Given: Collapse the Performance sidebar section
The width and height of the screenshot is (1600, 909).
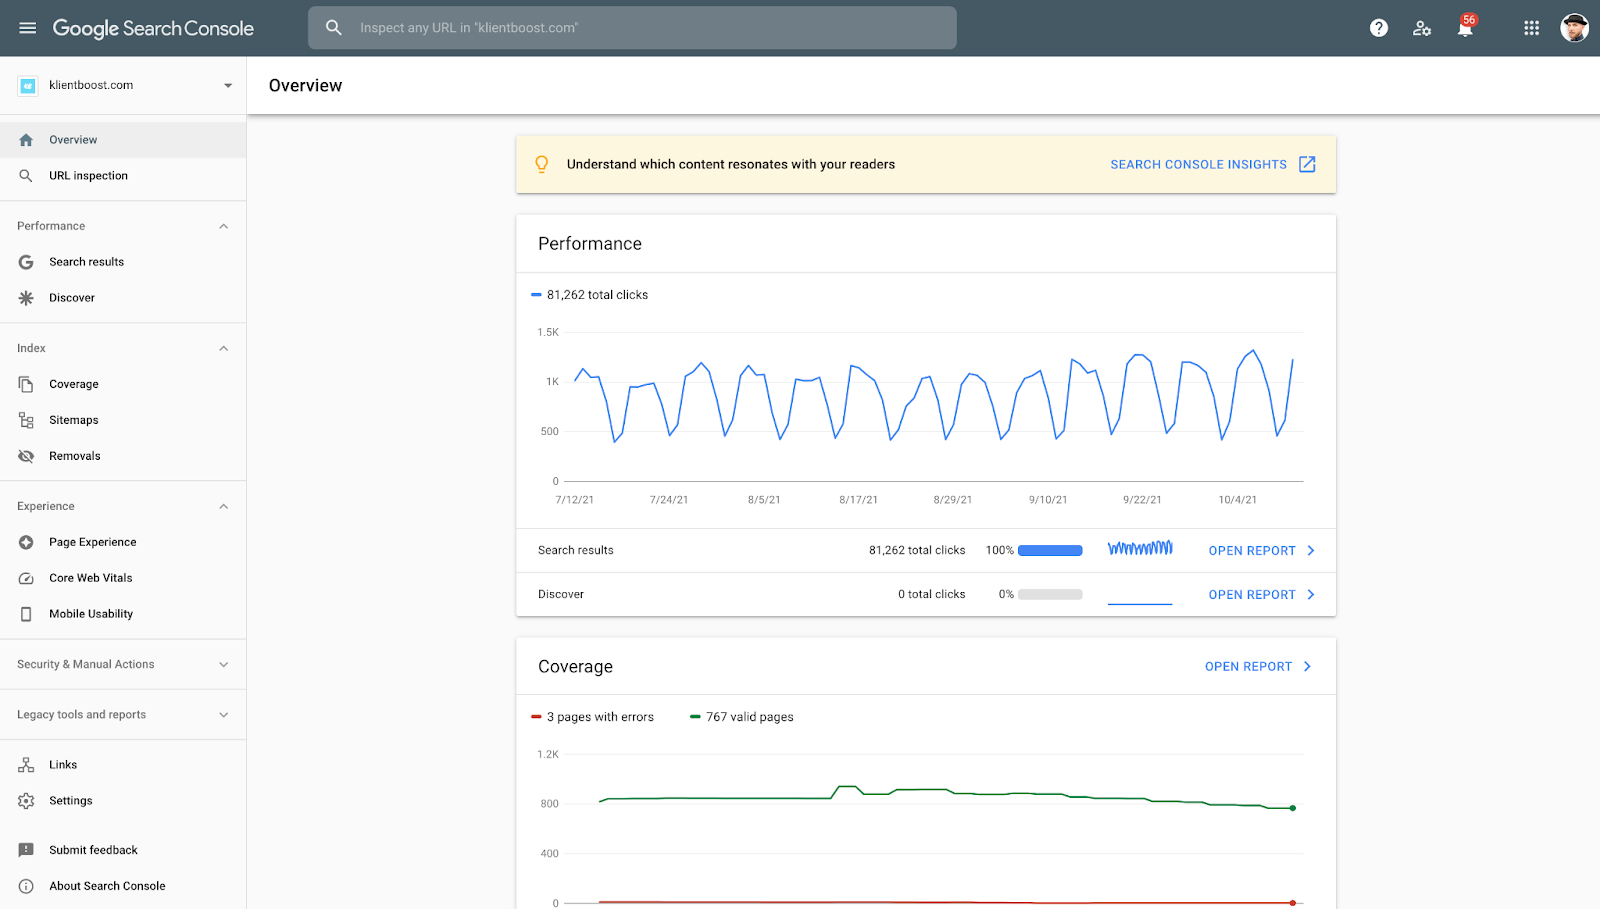Looking at the screenshot, I should [224, 226].
